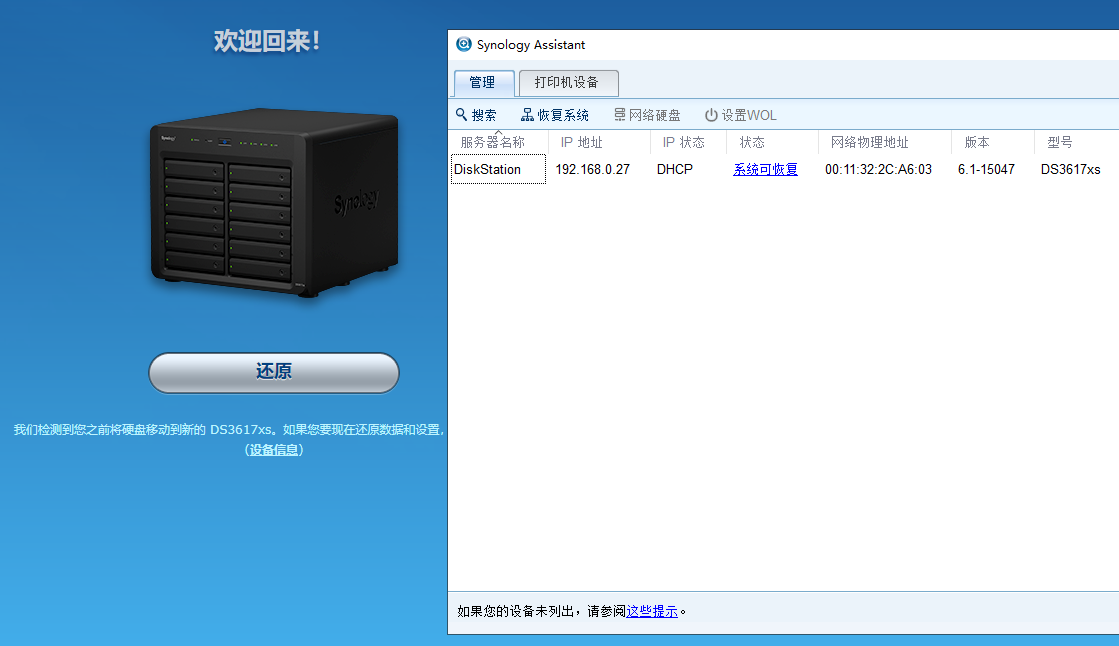This screenshot has width=1119, height=646.
Task: Click the IP address 192.168.0.27
Action: point(592,169)
